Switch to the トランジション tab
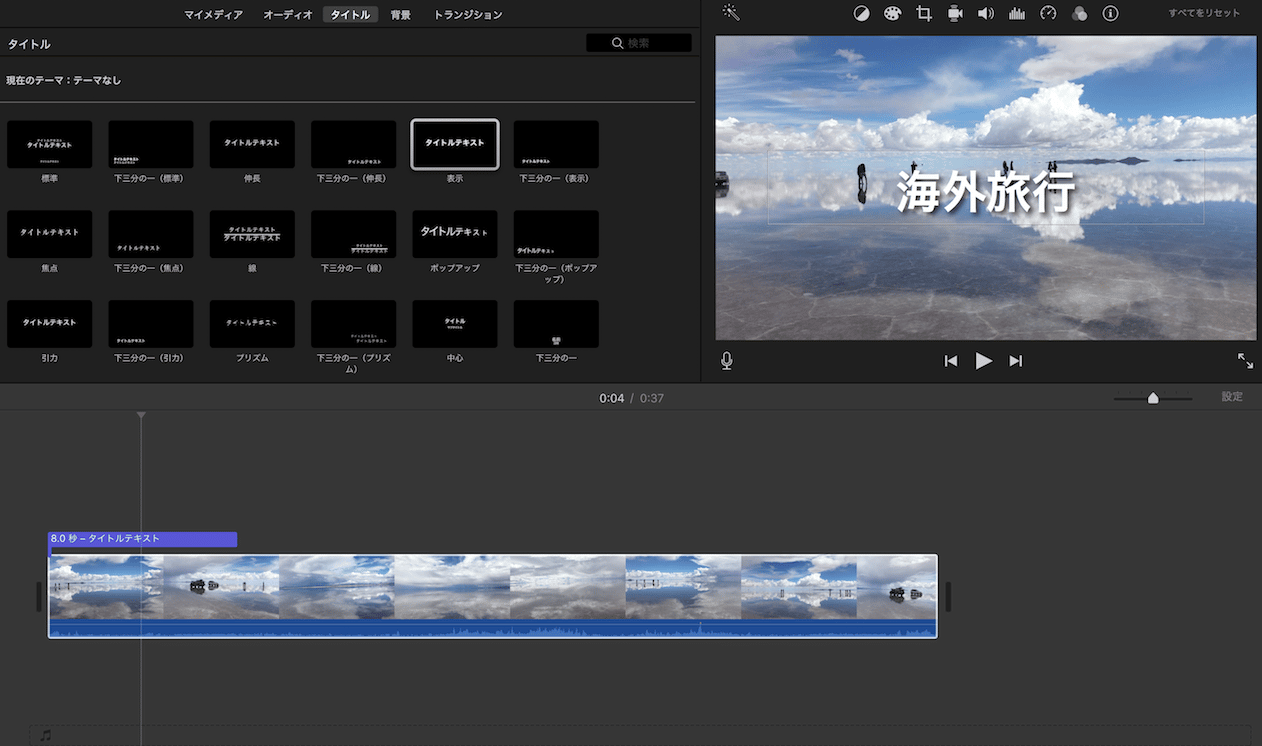The height and width of the screenshot is (746, 1262). (x=468, y=15)
